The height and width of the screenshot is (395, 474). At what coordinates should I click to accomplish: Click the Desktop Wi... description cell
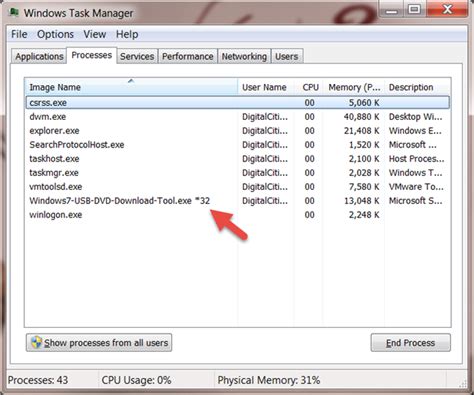[x=415, y=117]
